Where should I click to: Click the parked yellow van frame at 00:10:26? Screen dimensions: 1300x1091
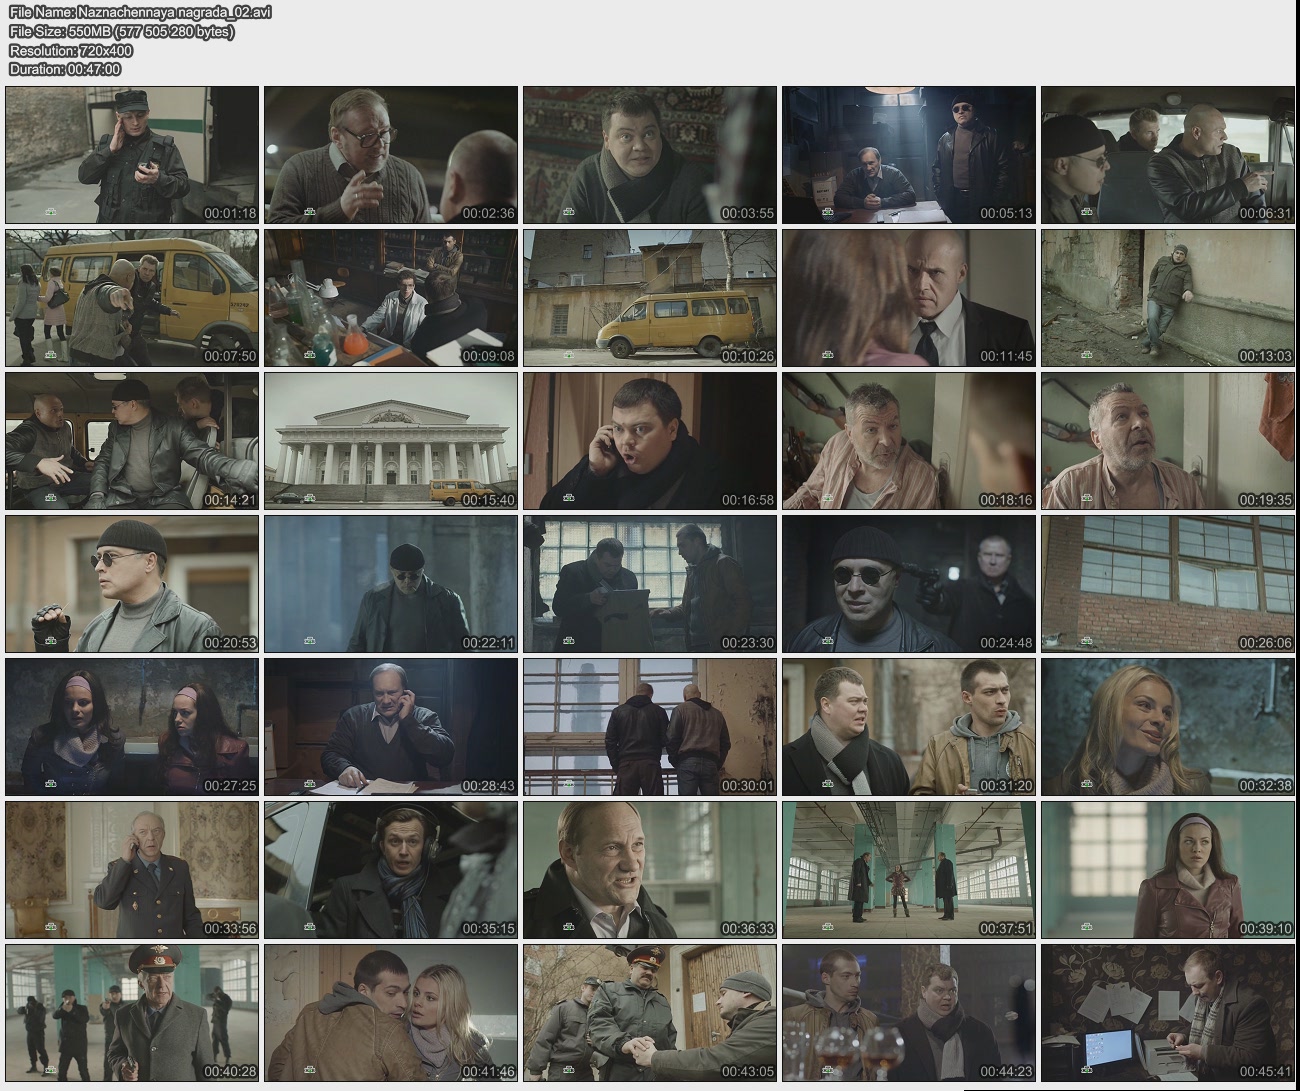coord(650,298)
